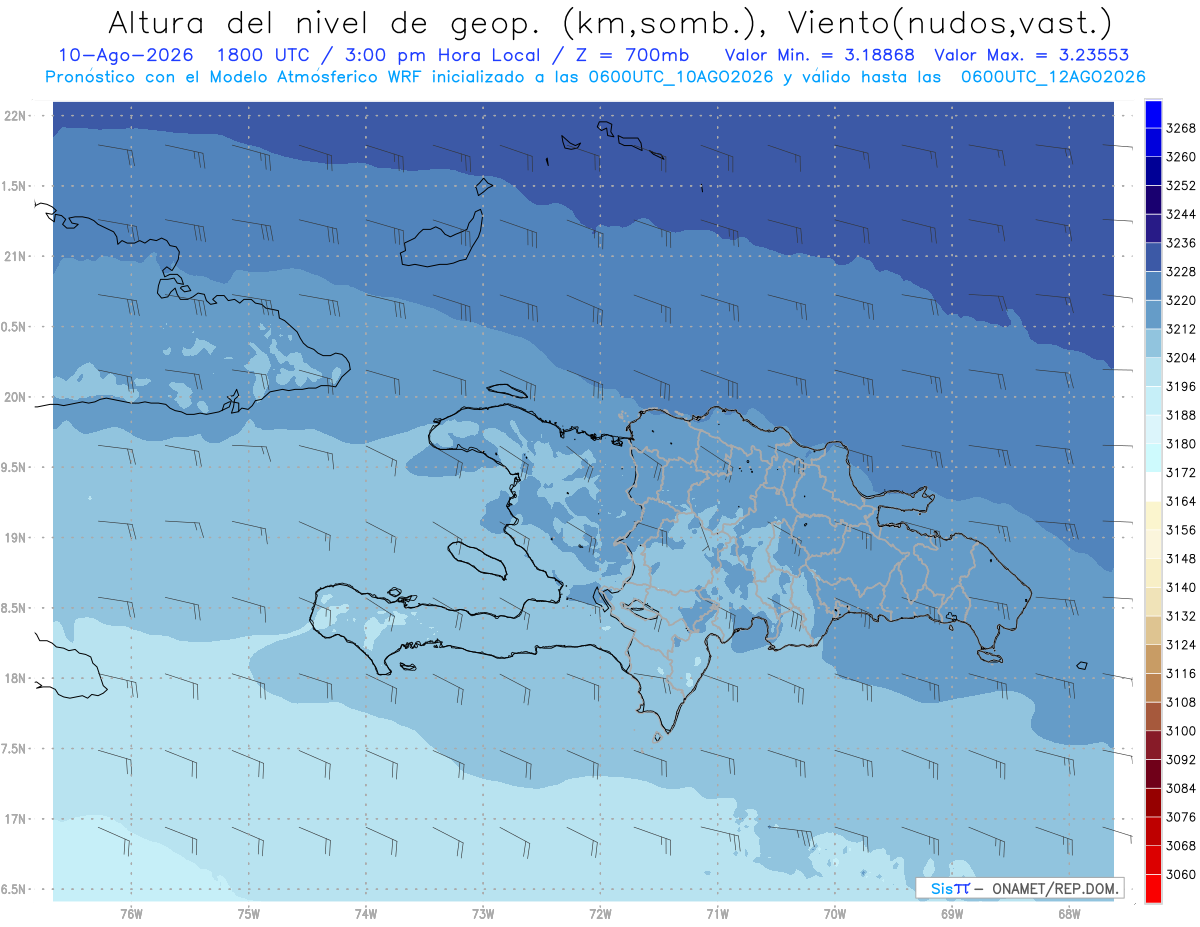Click the '17N' latitude label
The width and height of the screenshot is (1200, 927).
(16, 819)
